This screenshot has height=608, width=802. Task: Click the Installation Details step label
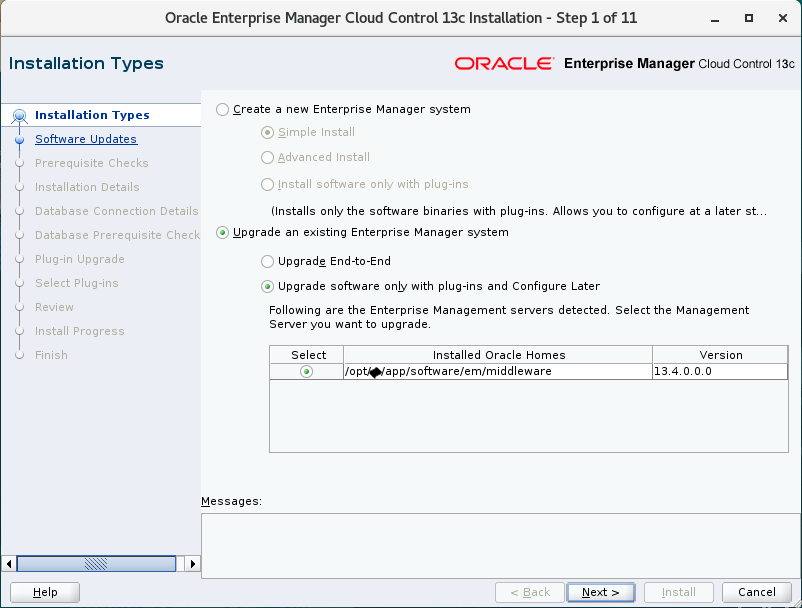pyautogui.click(x=87, y=187)
